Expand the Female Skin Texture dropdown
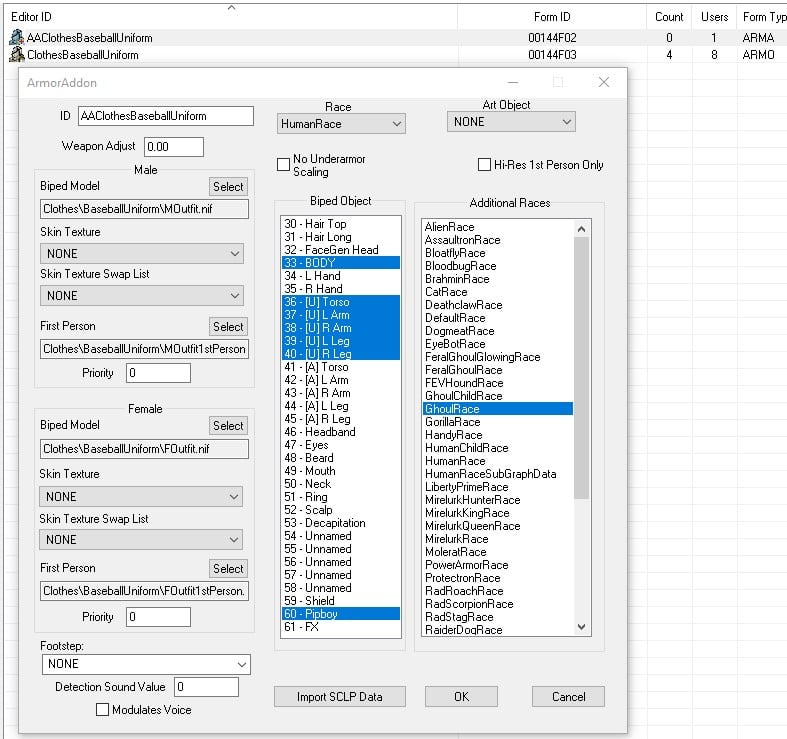Viewport: 787px width, 739px height. [141, 497]
